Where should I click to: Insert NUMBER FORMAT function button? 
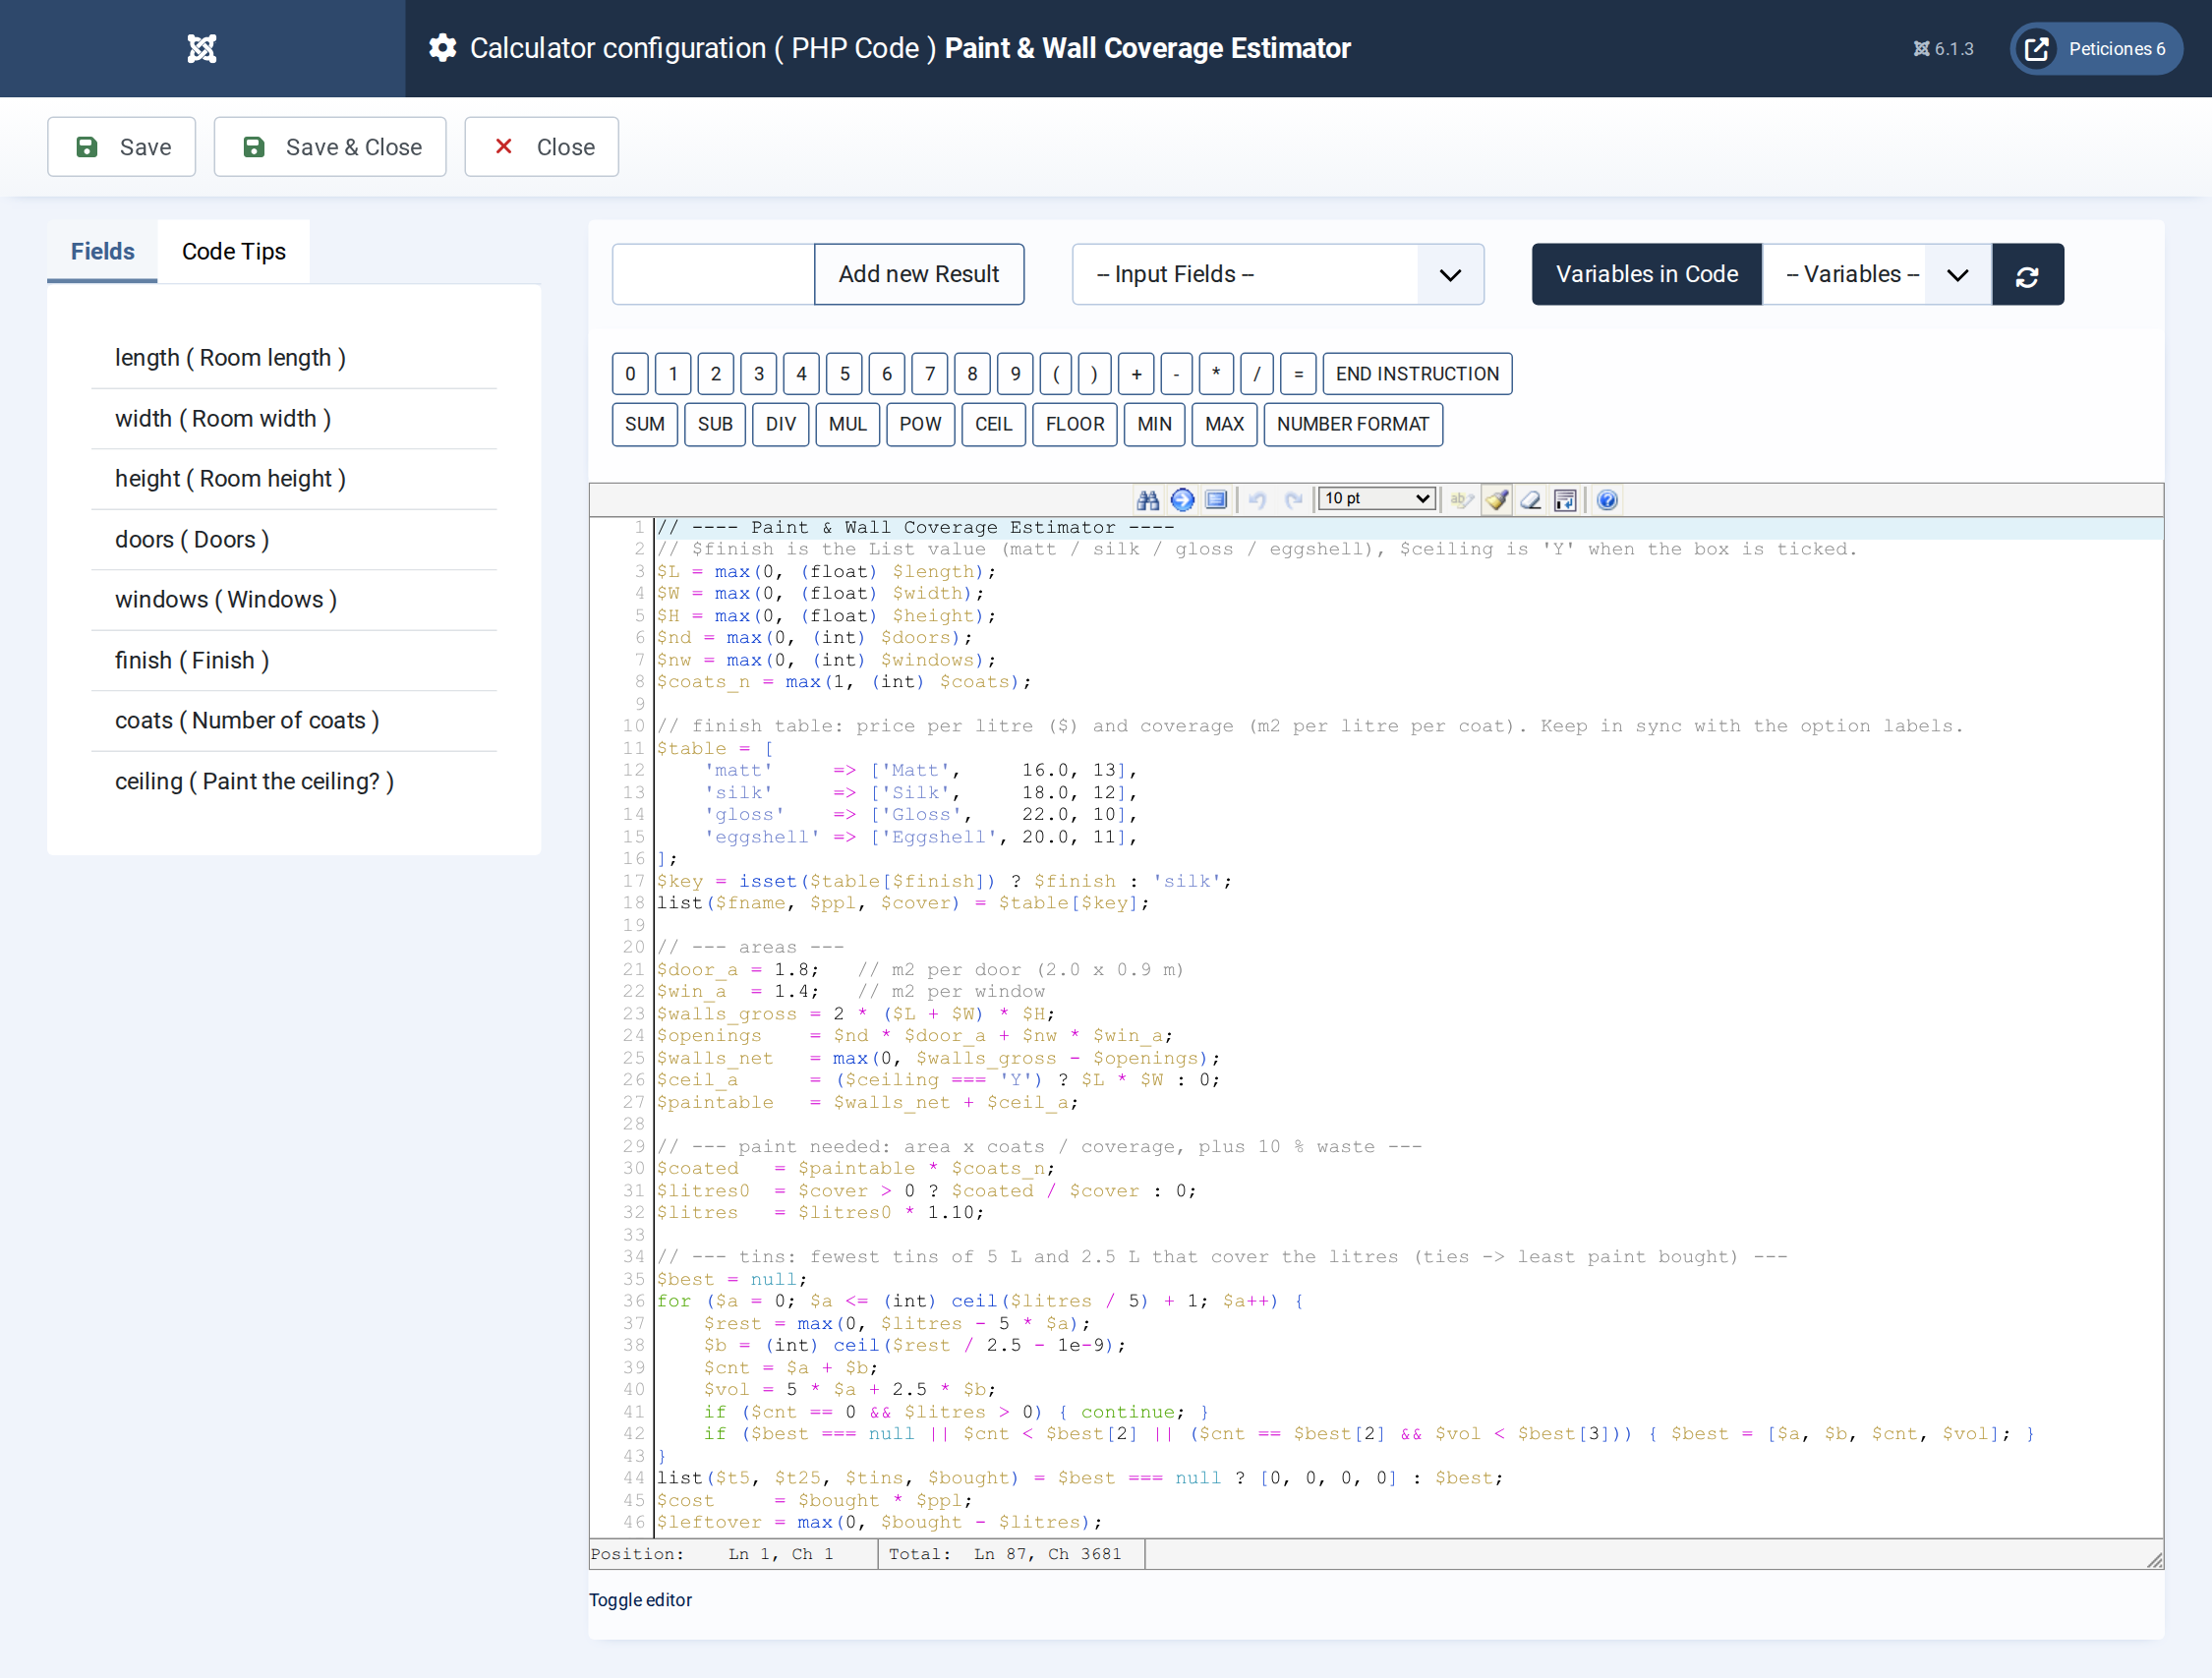[1352, 424]
